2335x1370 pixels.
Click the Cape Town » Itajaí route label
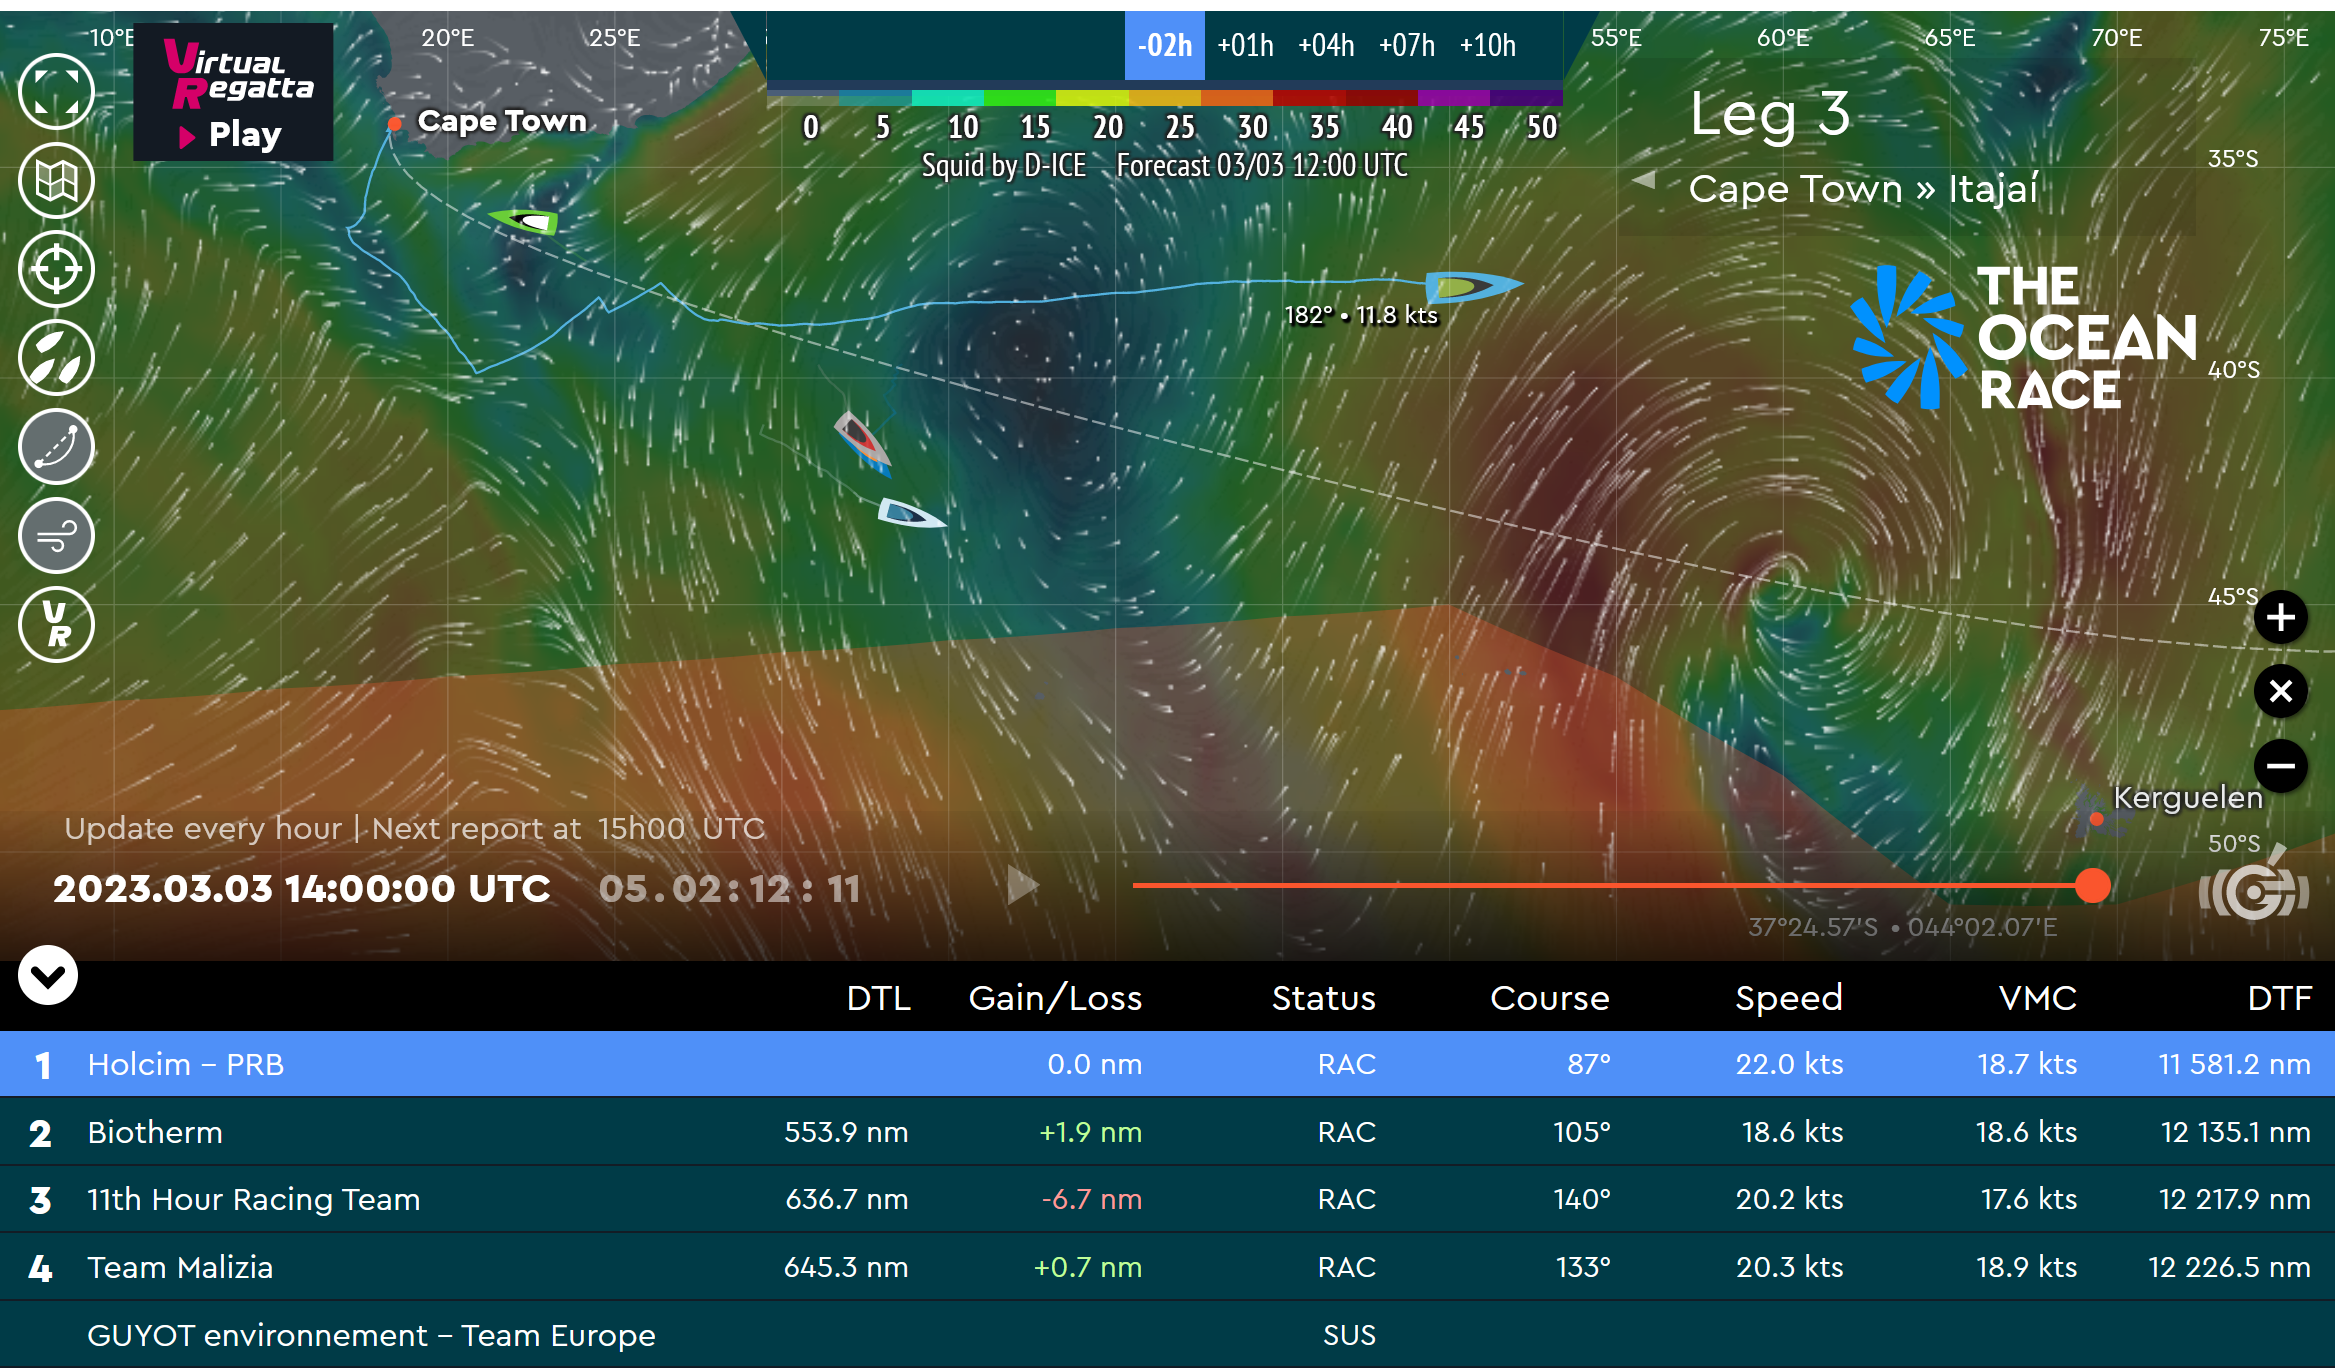[x=1863, y=189]
